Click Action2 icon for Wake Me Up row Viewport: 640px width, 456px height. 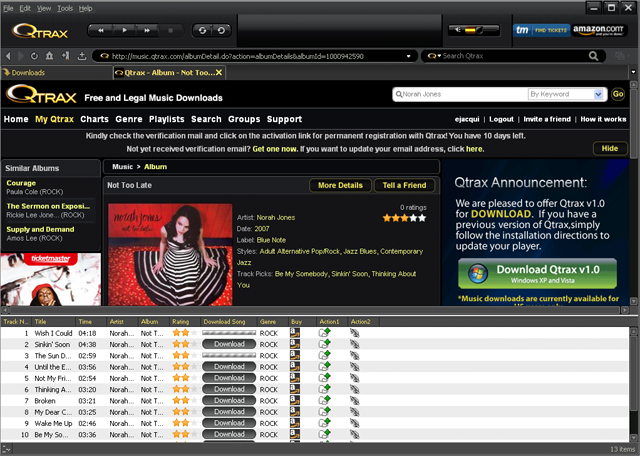point(355,423)
